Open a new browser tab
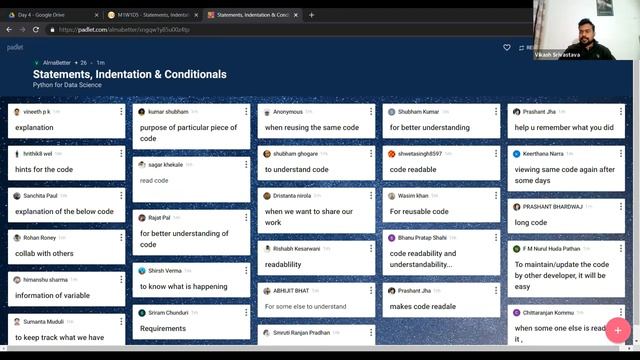Viewport: 640px width, 360px height. (x=311, y=15)
